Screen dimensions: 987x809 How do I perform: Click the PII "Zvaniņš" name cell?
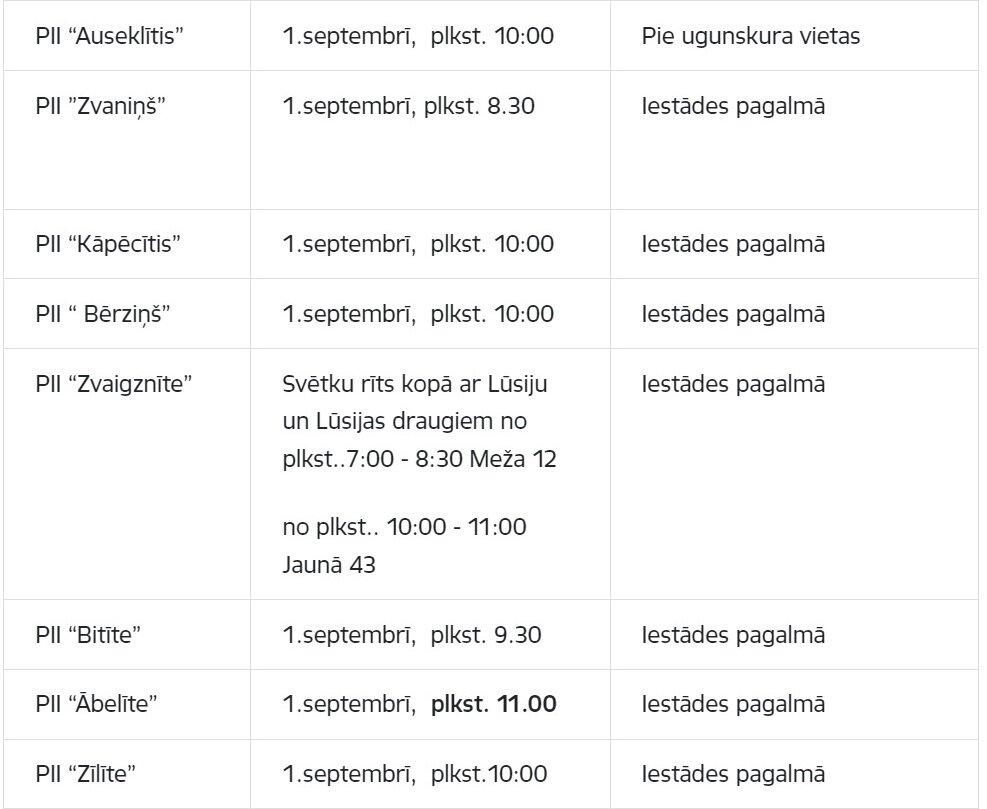click(x=100, y=106)
